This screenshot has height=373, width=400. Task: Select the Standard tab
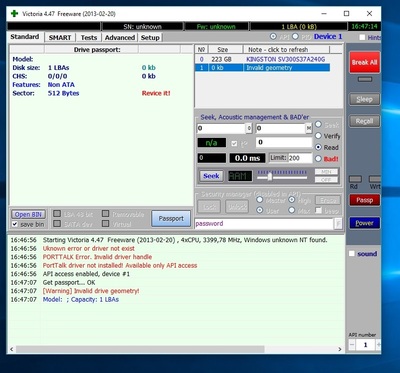(25, 37)
